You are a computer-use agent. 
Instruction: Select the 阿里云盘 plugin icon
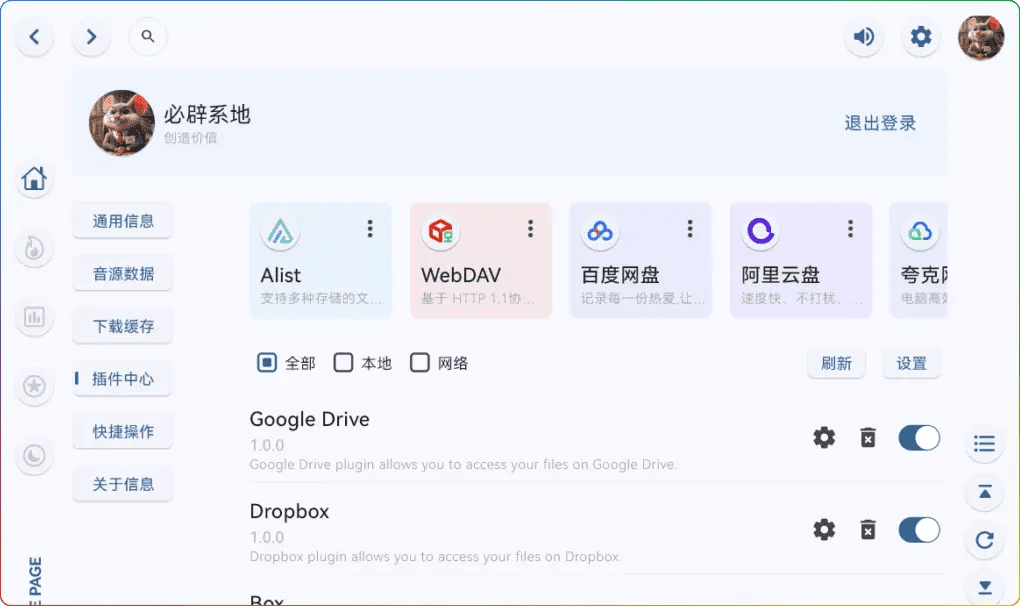760,232
